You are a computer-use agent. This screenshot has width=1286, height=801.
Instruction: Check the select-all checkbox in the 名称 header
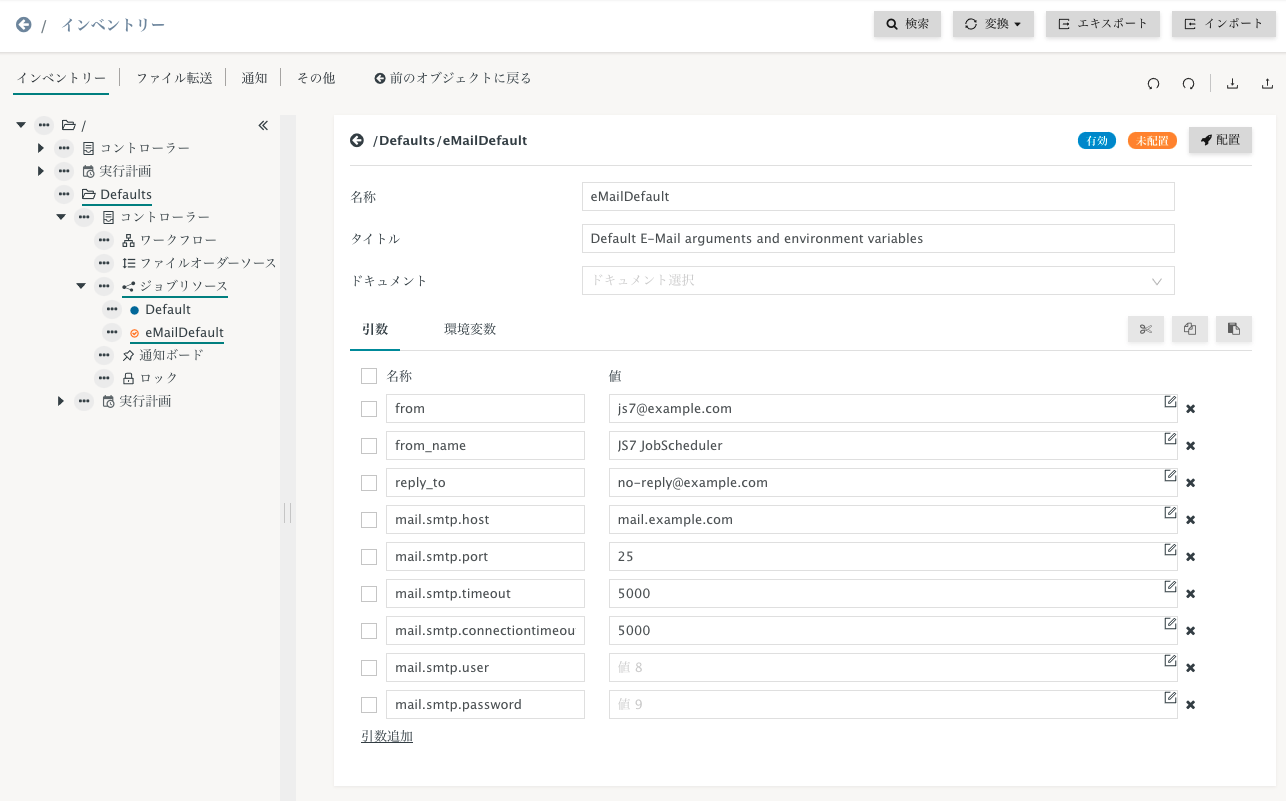[x=369, y=375]
